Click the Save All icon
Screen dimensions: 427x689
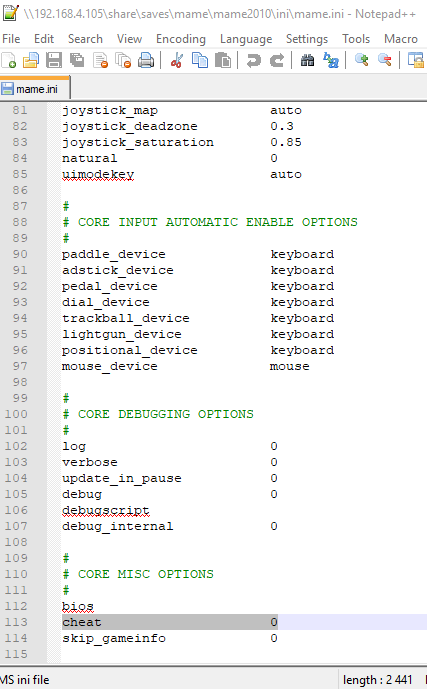(x=77, y=60)
